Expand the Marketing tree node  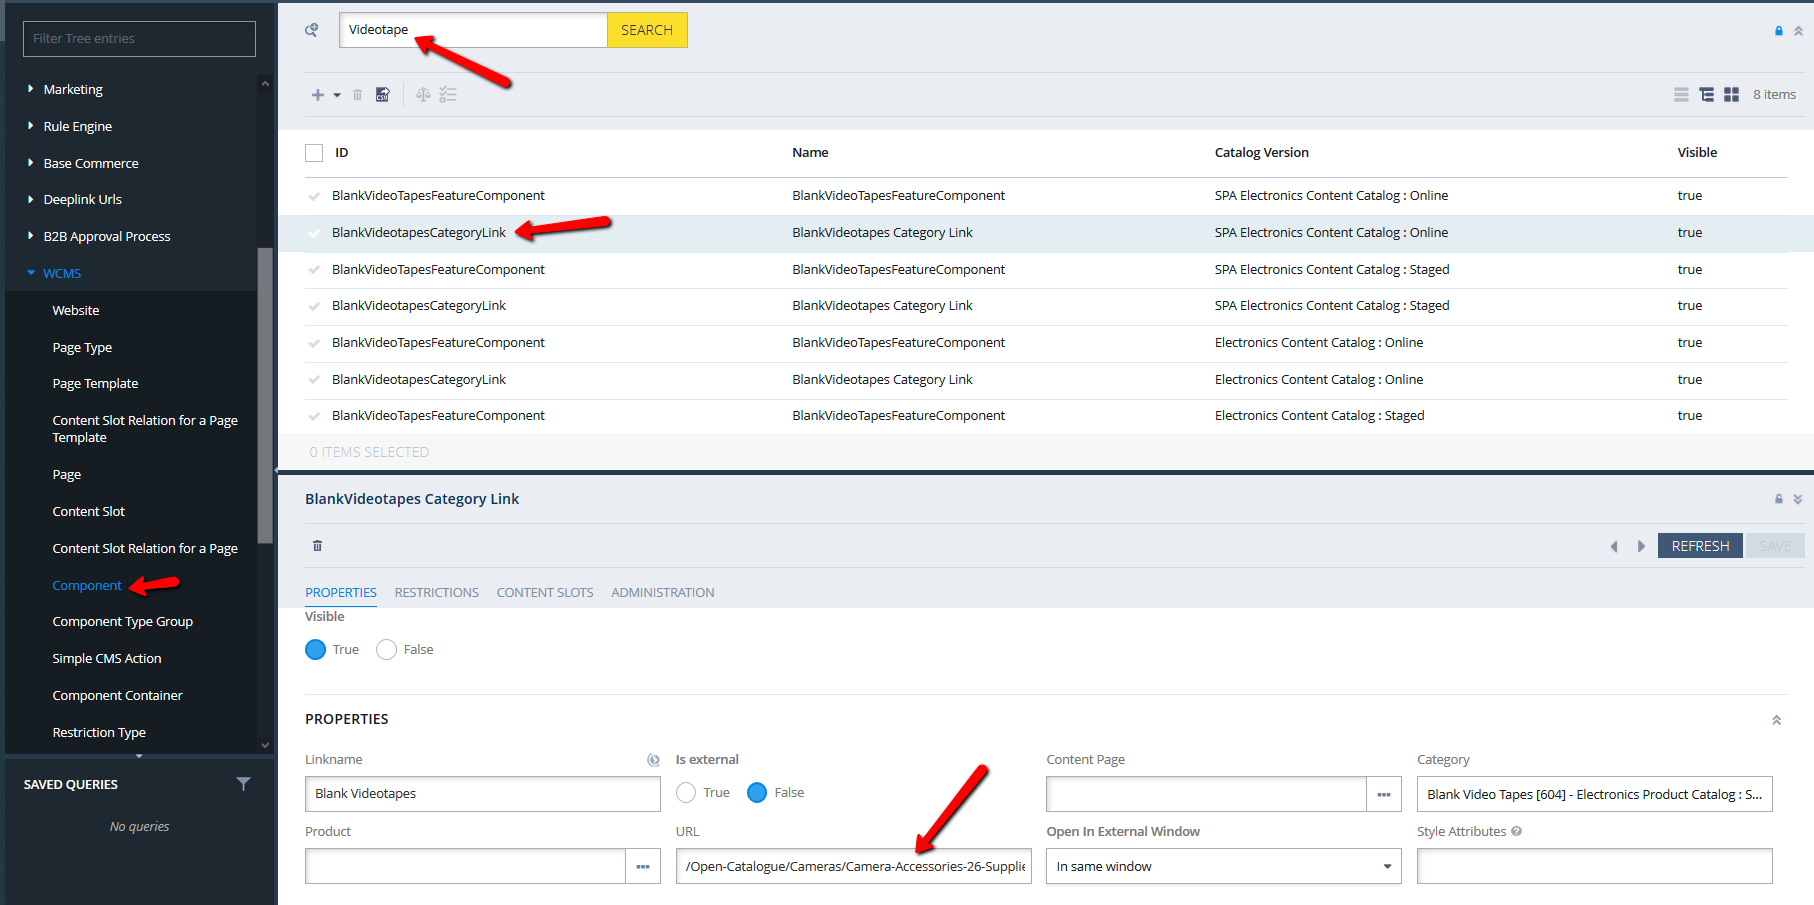point(29,89)
